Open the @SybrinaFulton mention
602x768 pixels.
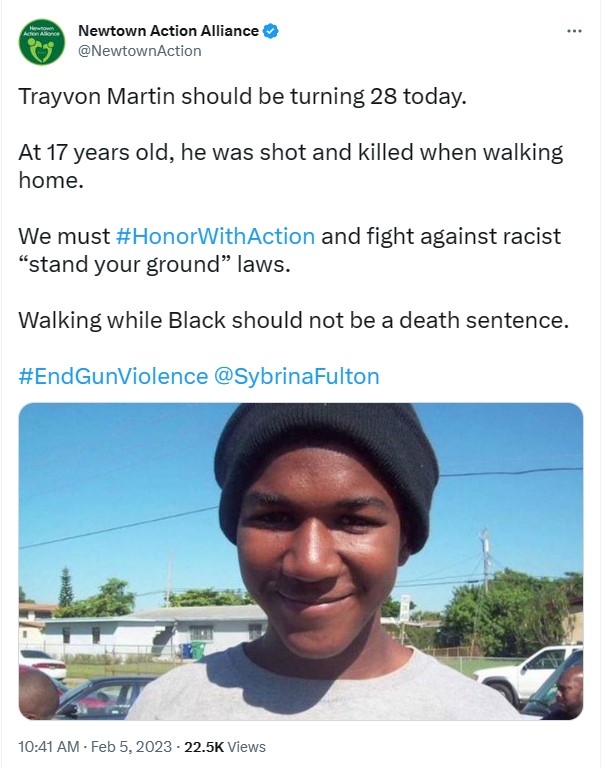click(296, 376)
